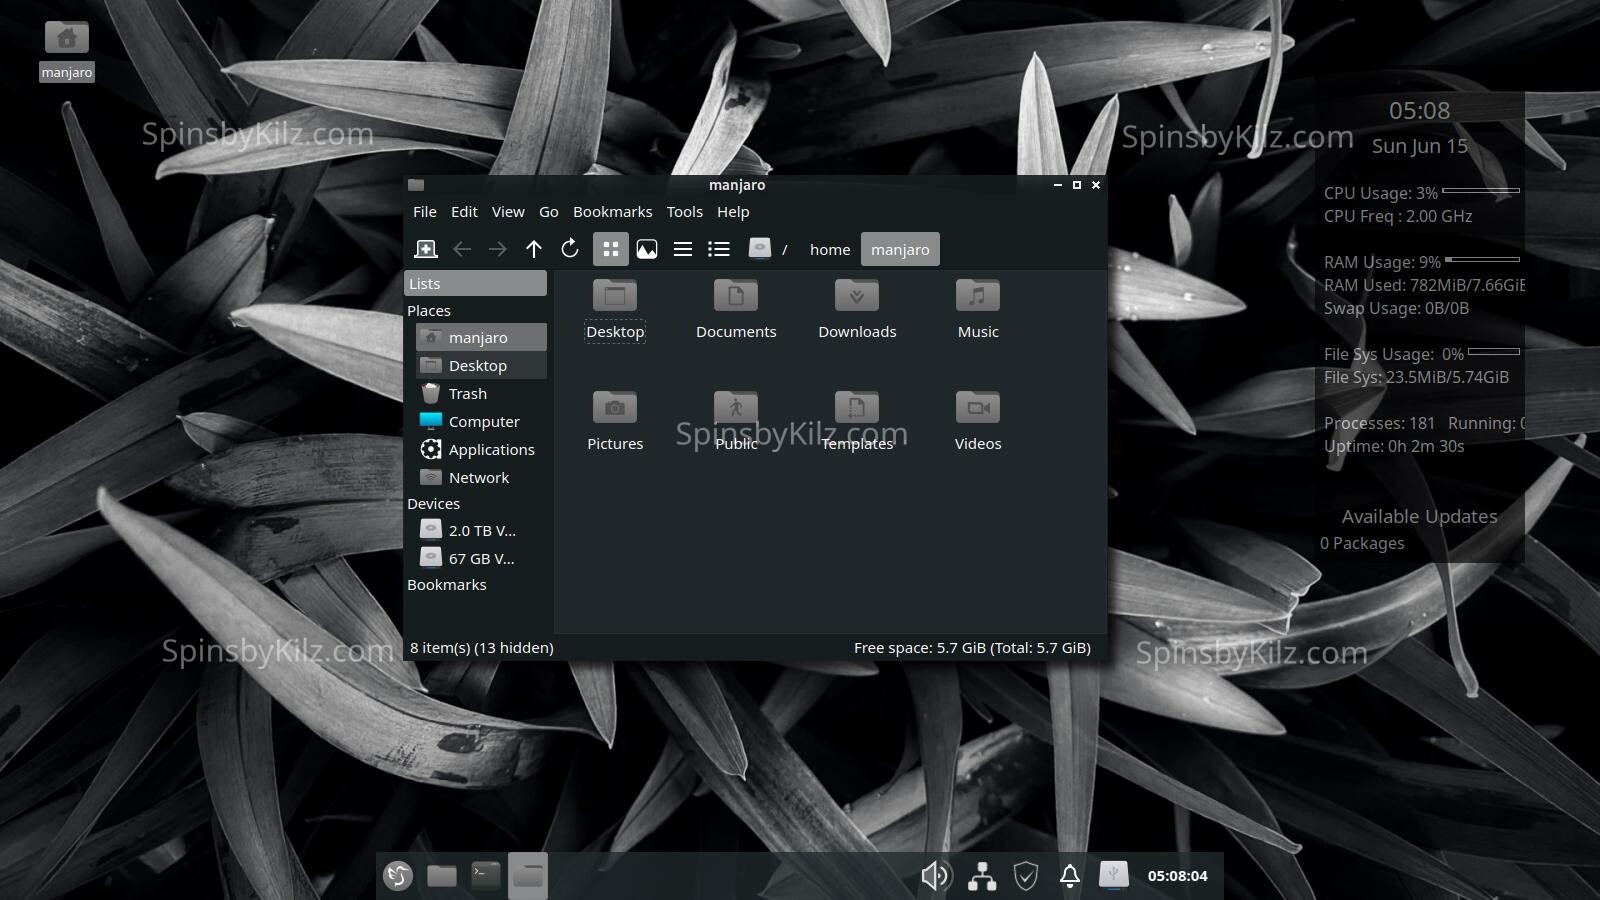Select manjaro button in the path bar

900,249
